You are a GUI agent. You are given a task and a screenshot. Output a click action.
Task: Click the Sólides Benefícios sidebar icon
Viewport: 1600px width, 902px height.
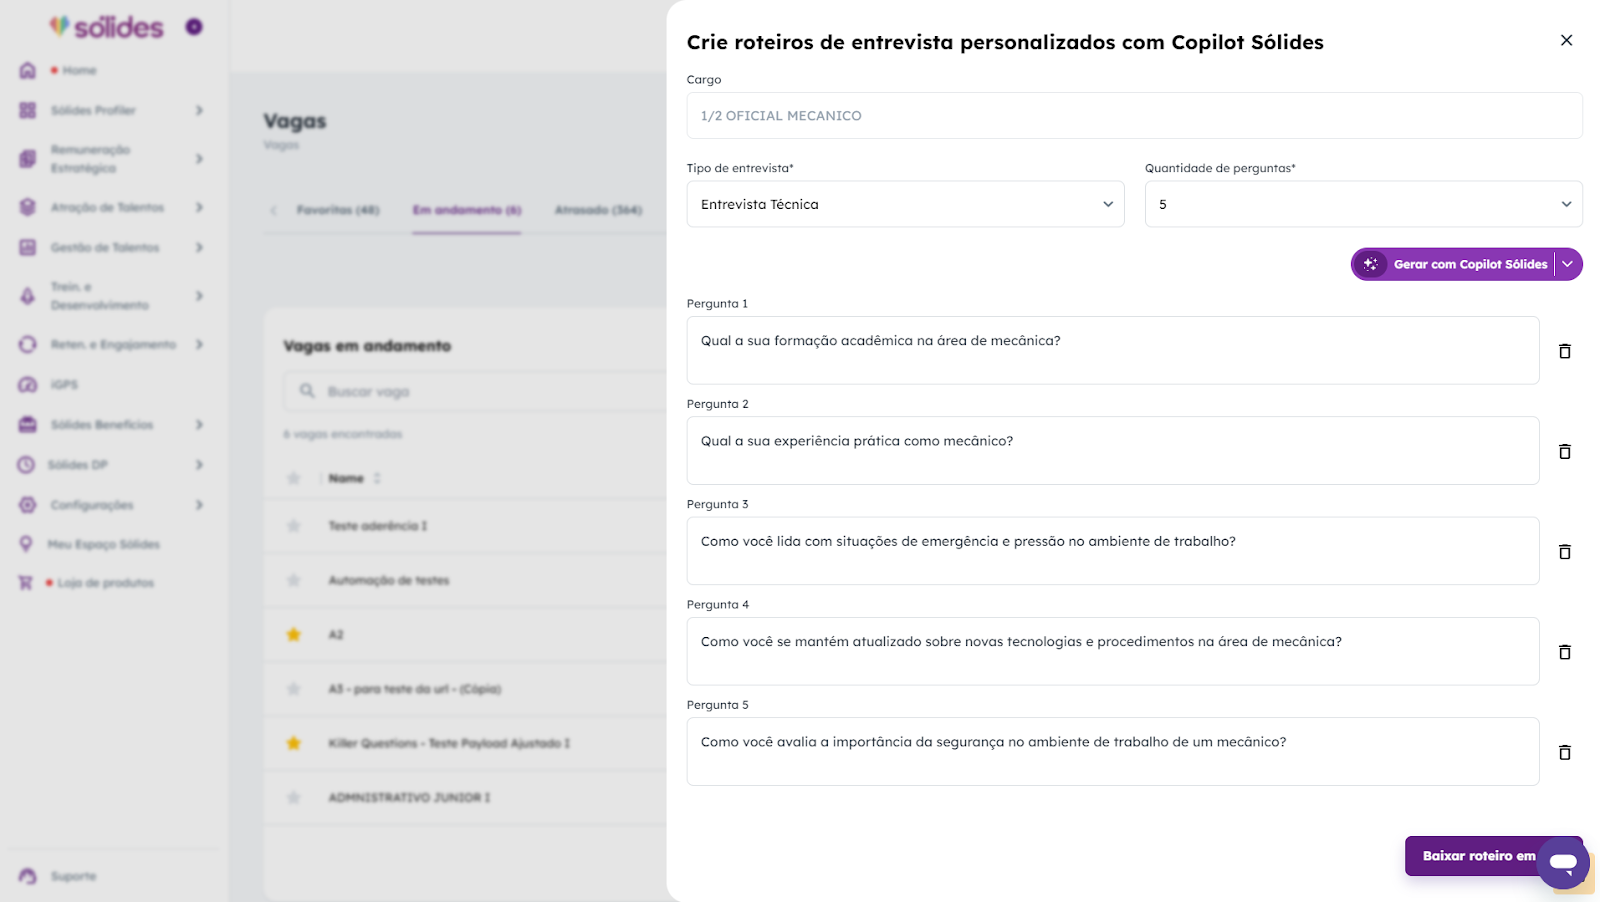[x=28, y=425]
